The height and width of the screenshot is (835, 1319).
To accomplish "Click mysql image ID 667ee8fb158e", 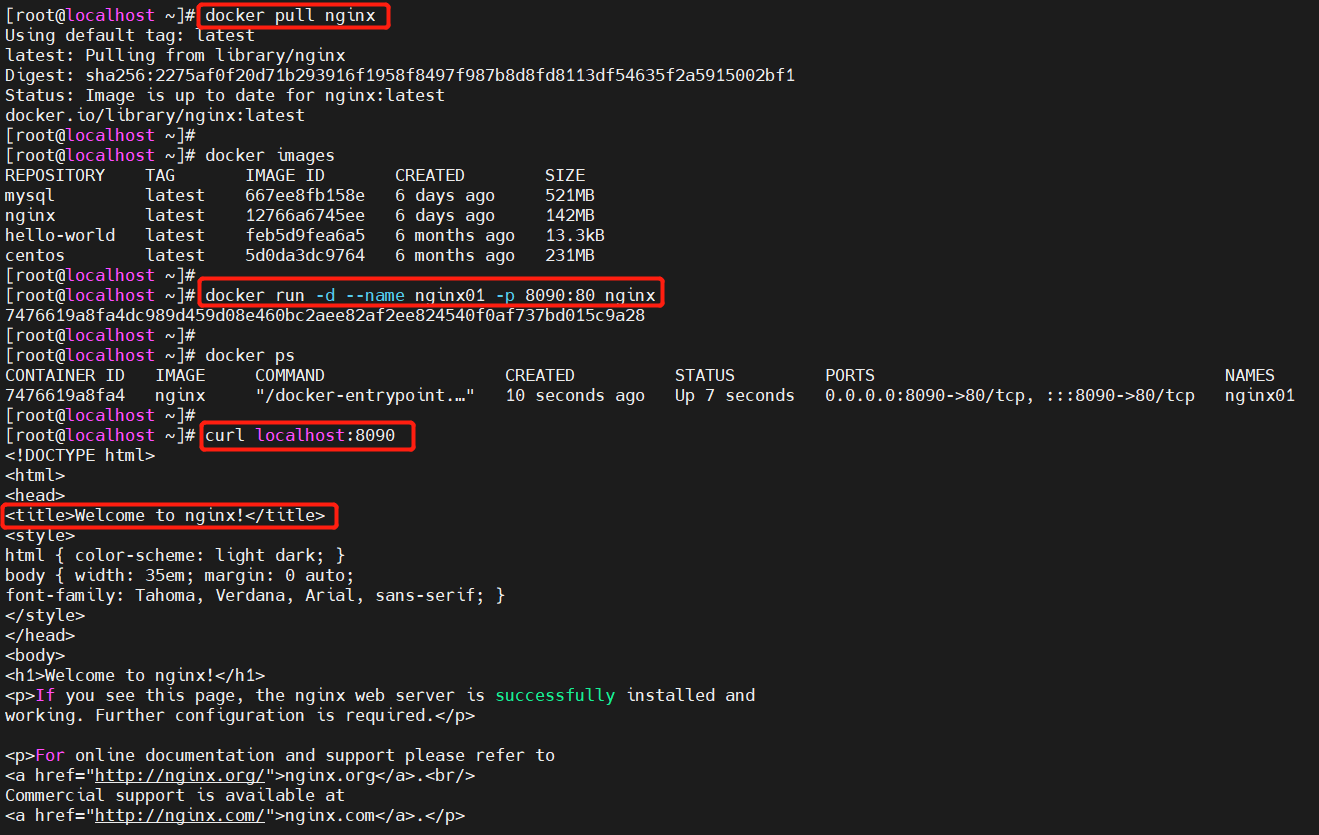I will [x=305, y=195].
